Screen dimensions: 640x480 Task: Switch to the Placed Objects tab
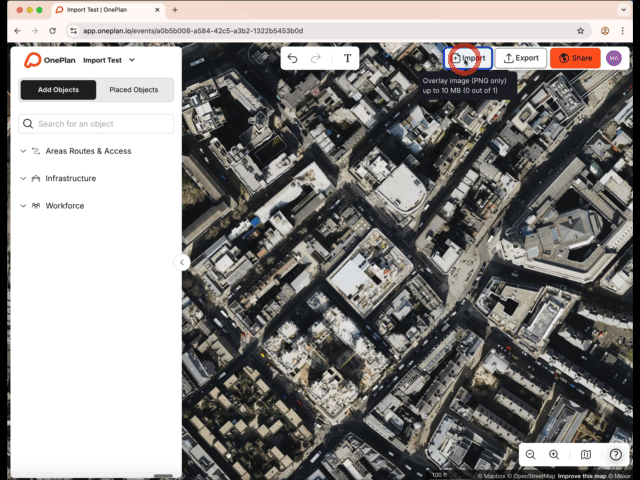[134, 90]
